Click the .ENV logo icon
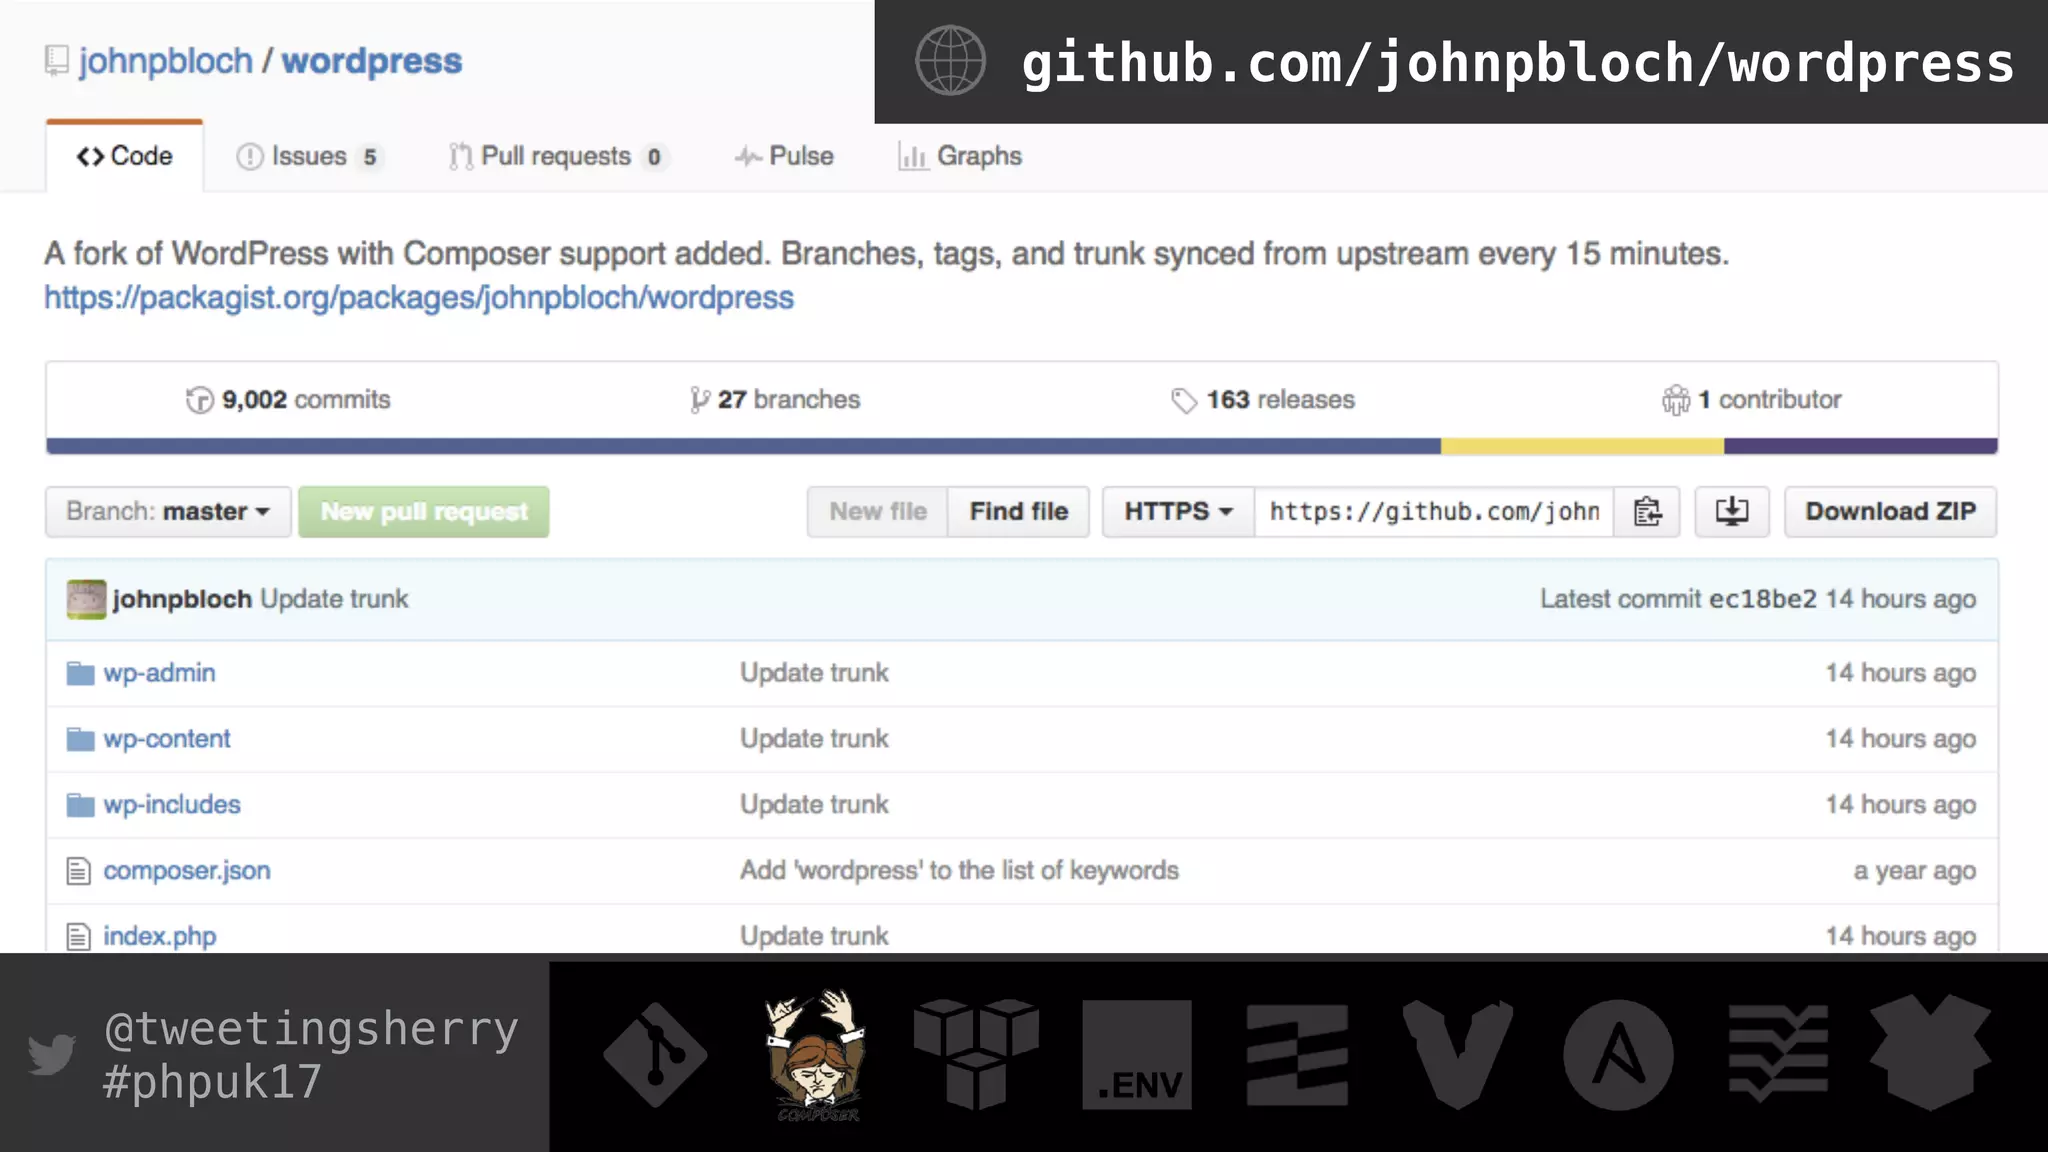The width and height of the screenshot is (2048, 1152). coord(1137,1055)
